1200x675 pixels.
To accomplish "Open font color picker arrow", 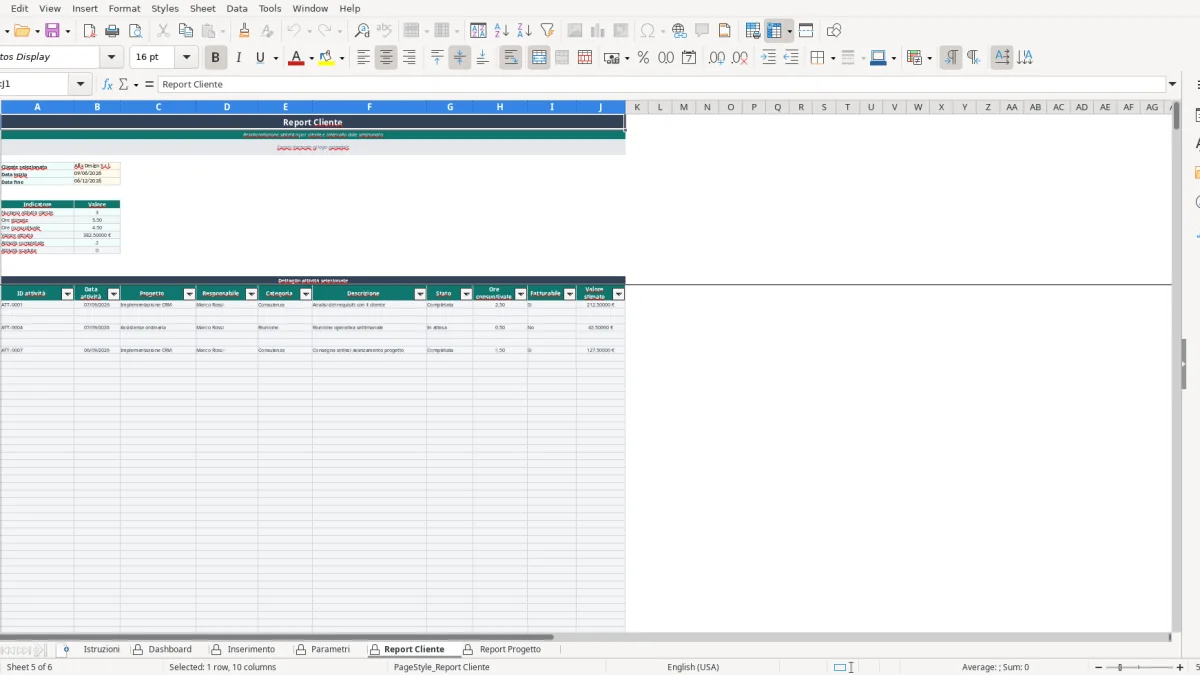I will click(311, 58).
